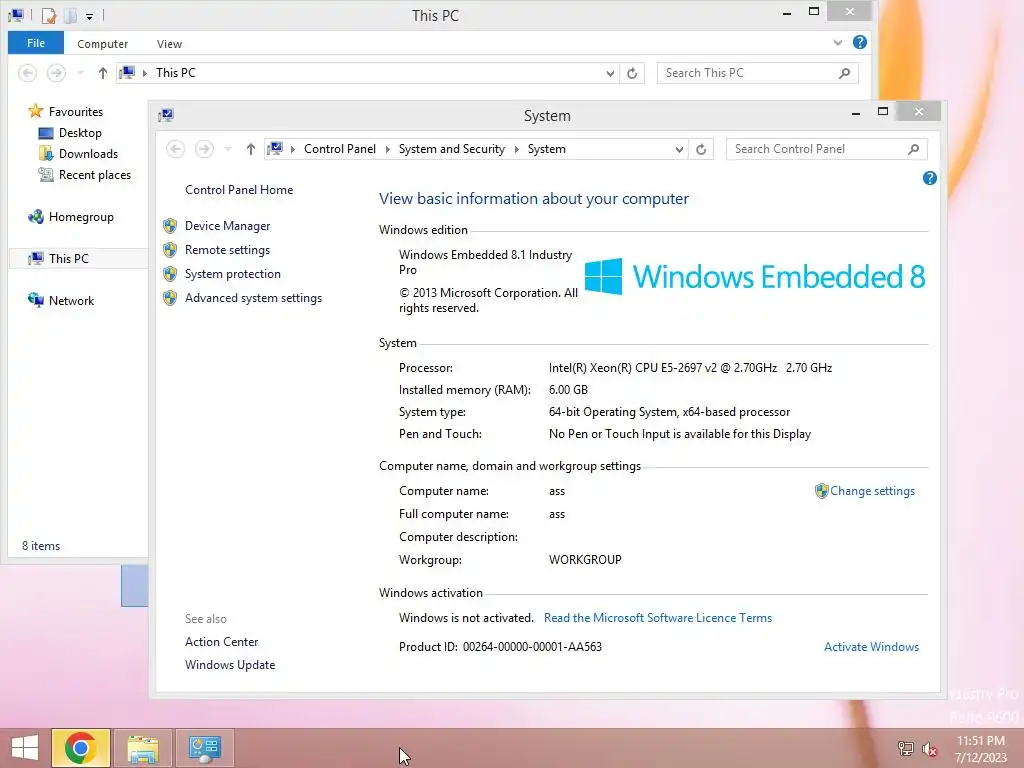Viewport: 1024px width, 768px height.
Task: Expand the ribbon in This PC window
Action: [838, 43]
